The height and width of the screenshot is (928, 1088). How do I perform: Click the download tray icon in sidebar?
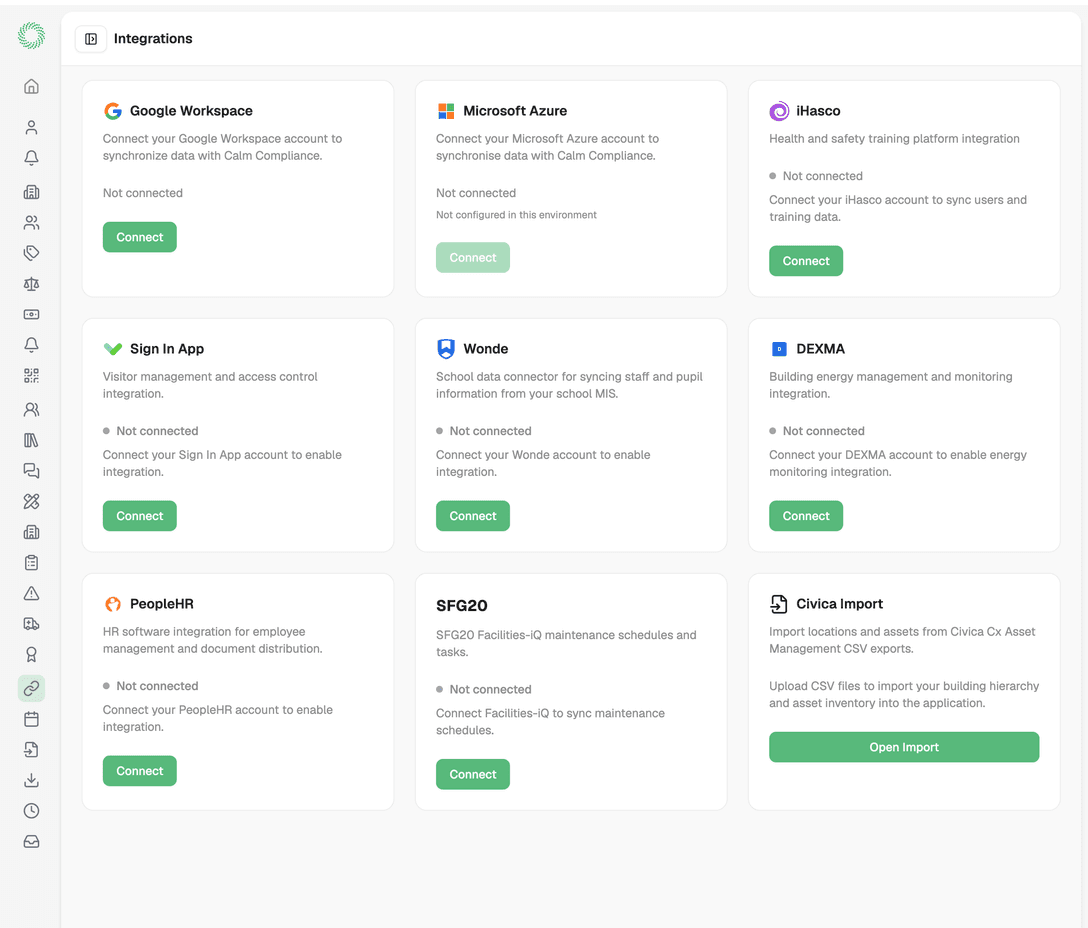point(31,780)
